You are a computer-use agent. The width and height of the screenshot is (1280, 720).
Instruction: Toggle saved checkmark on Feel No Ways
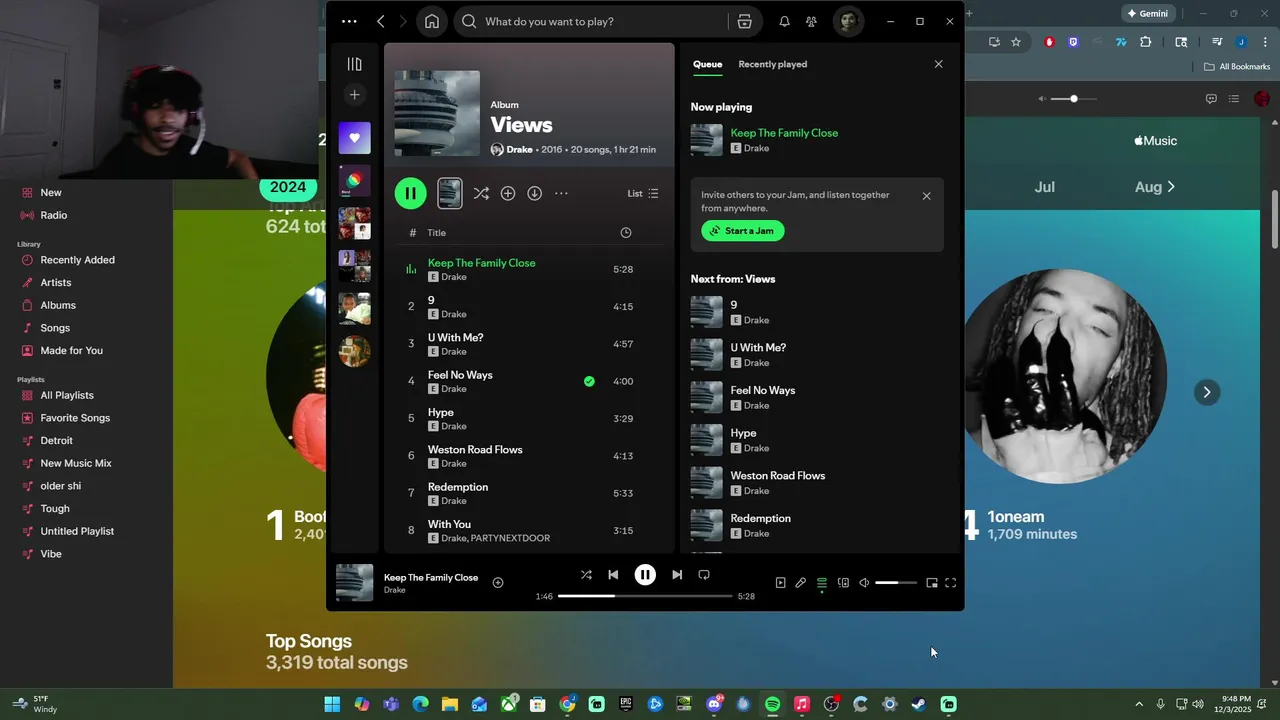click(589, 381)
